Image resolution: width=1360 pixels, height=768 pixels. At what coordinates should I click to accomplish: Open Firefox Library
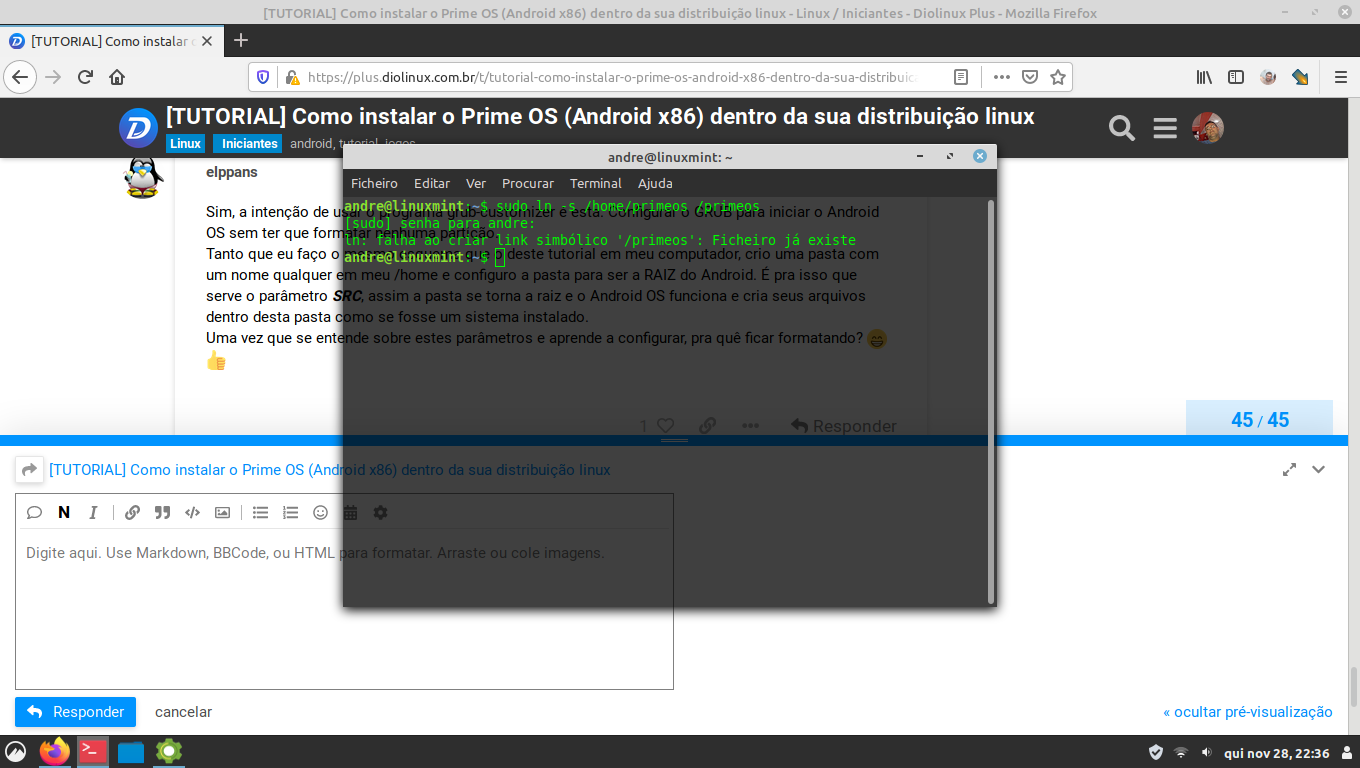[1204, 77]
